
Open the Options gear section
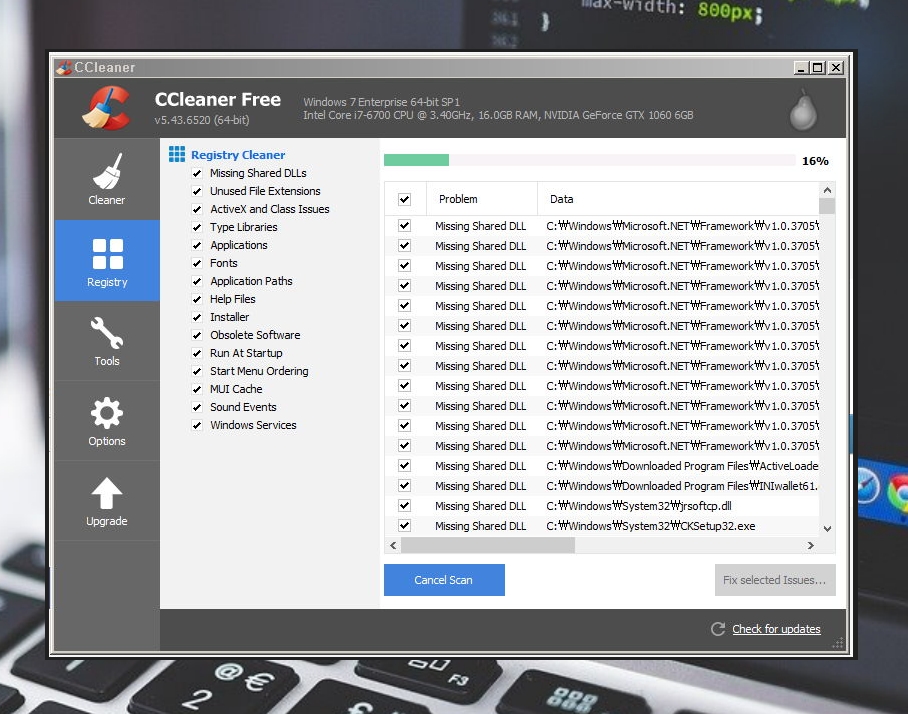click(107, 420)
